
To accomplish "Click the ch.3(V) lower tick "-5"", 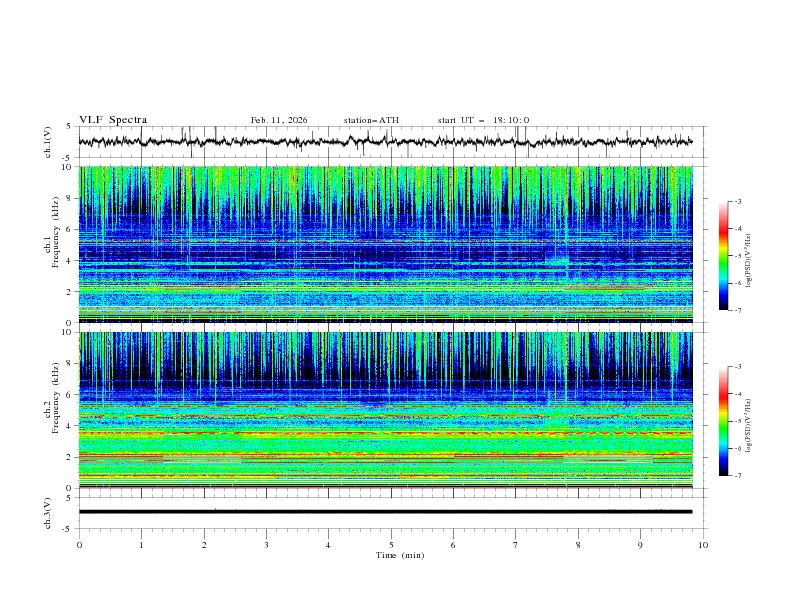I will coord(66,529).
